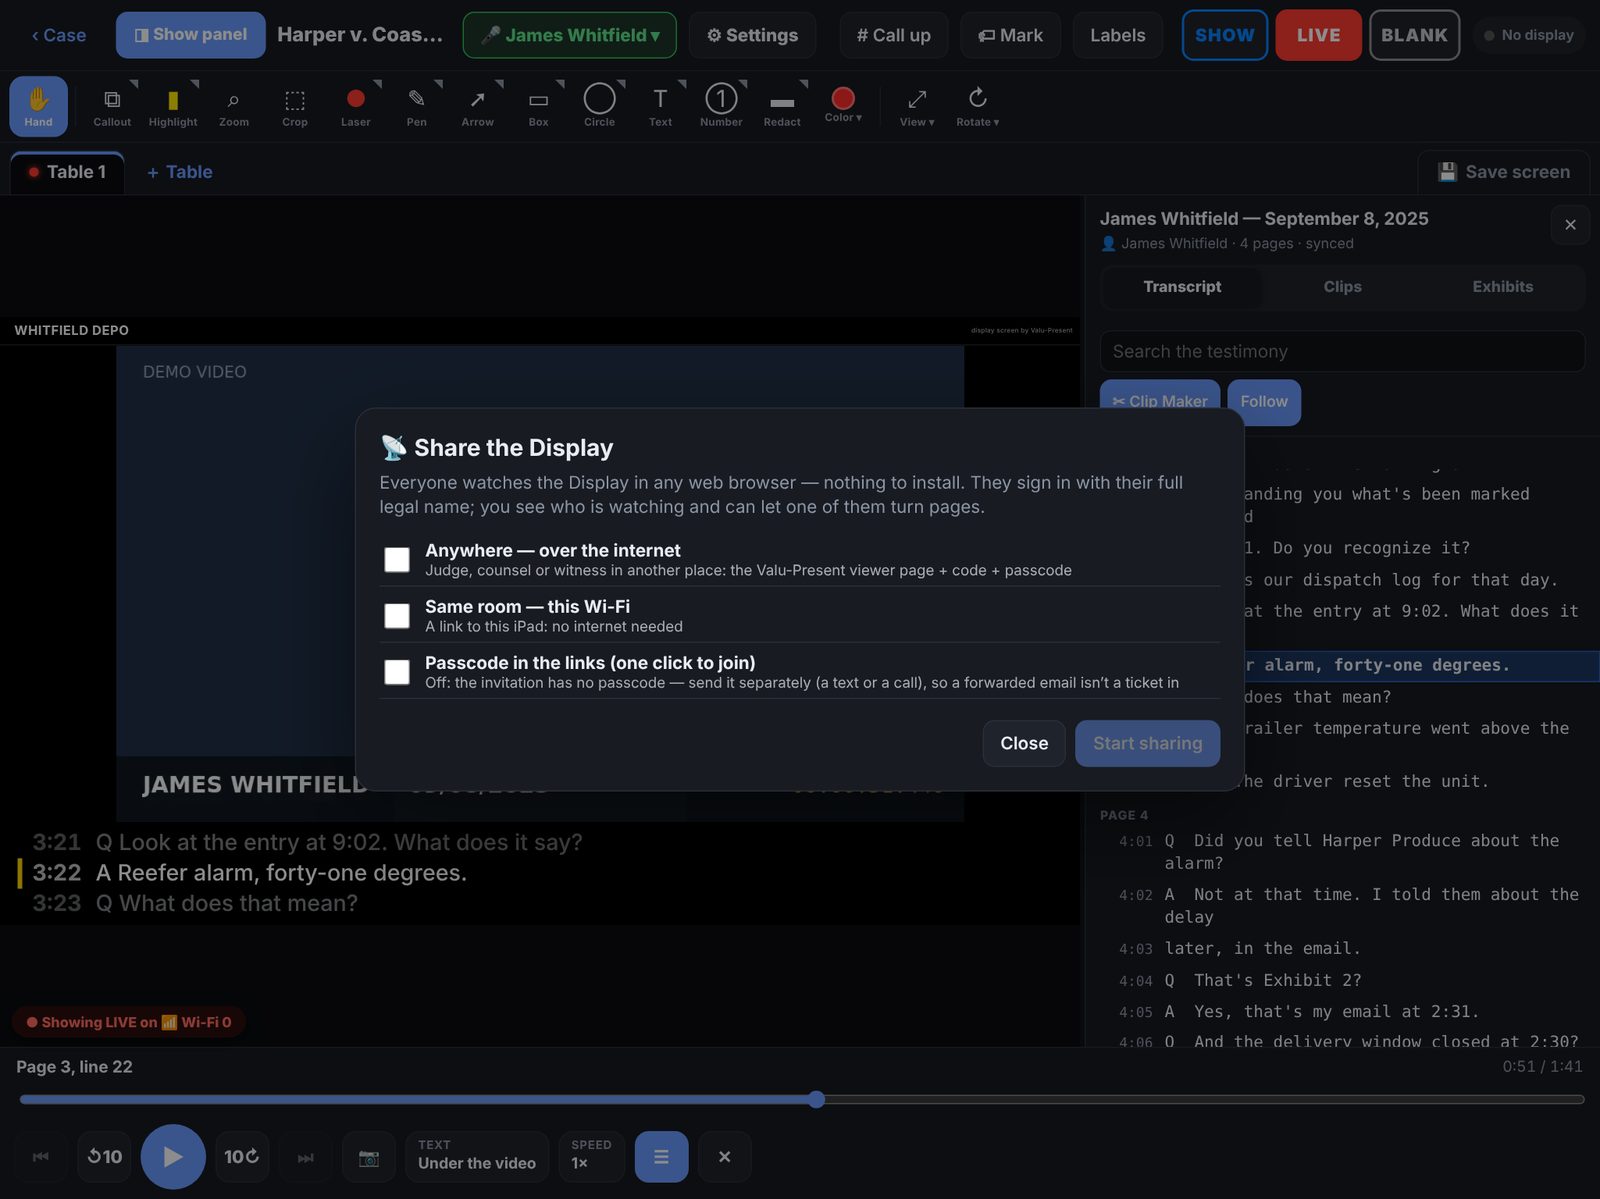Toggle the transcript lines icon button
This screenshot has width=1600, height=1199.
click(661, 1157)
